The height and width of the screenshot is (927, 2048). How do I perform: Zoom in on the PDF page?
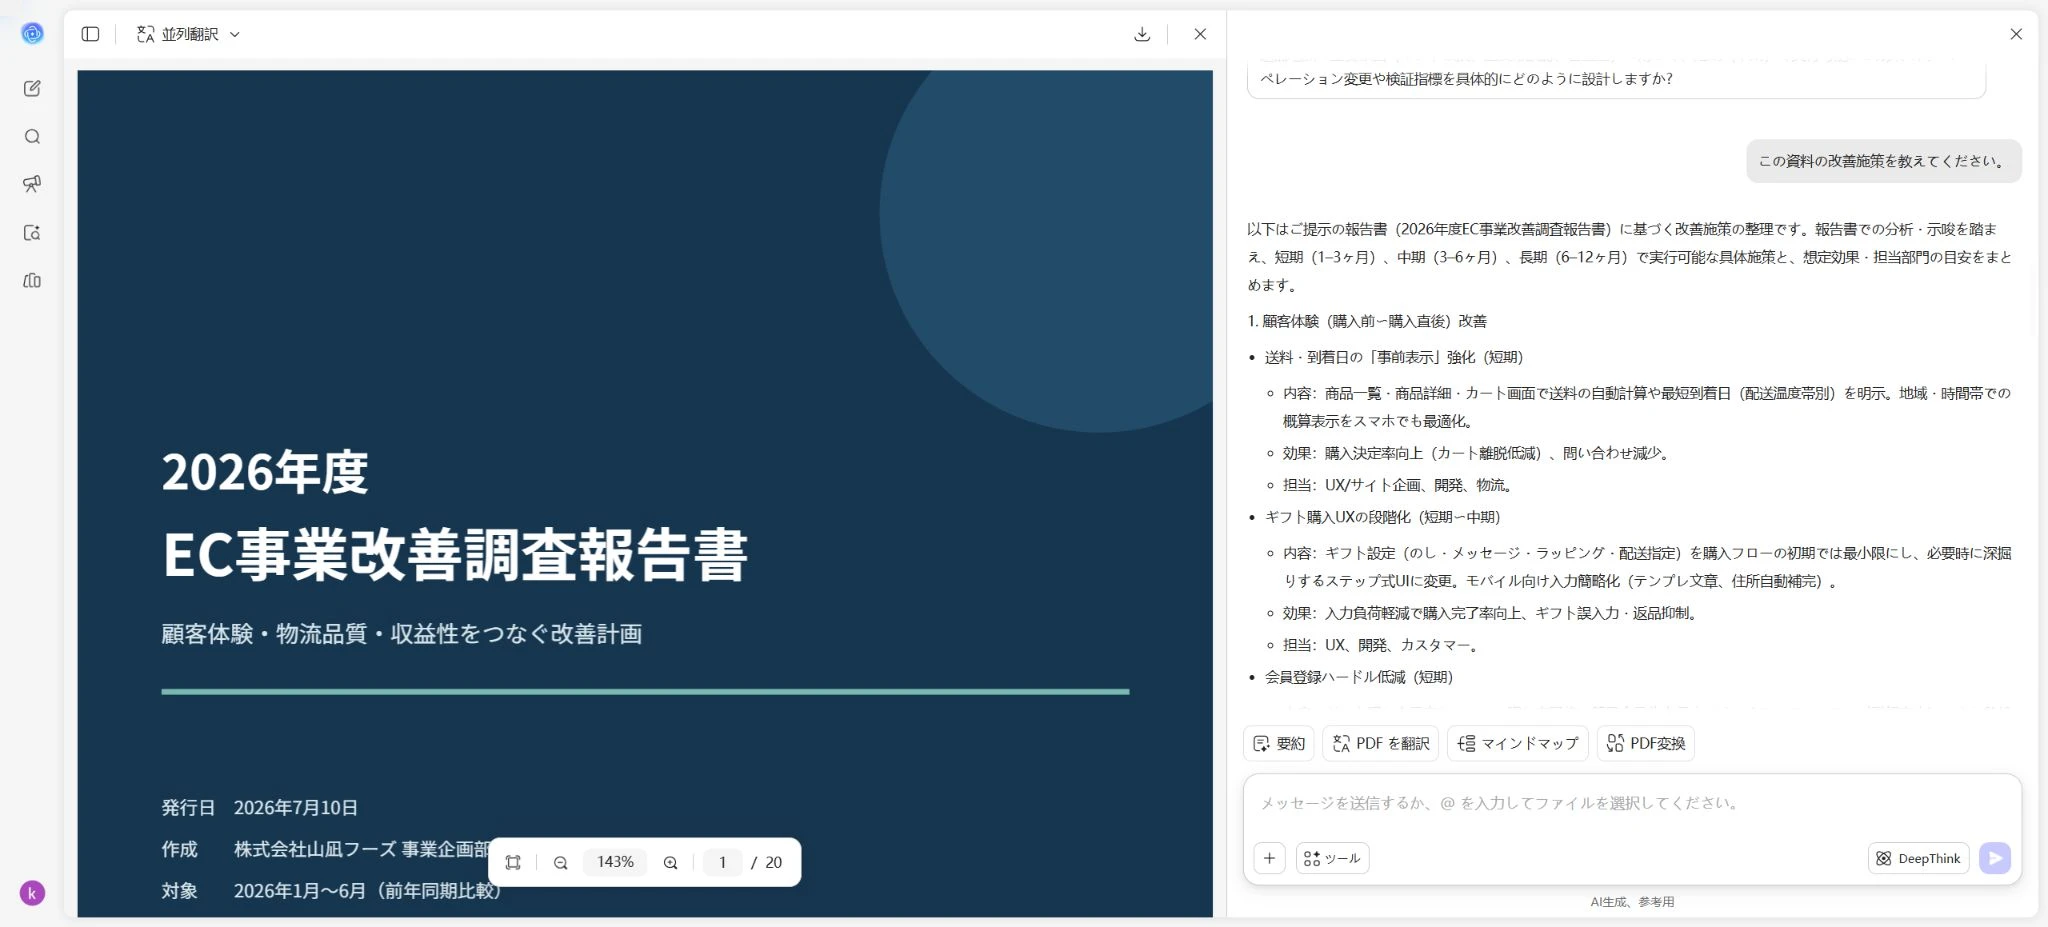[x=671, y=862]
